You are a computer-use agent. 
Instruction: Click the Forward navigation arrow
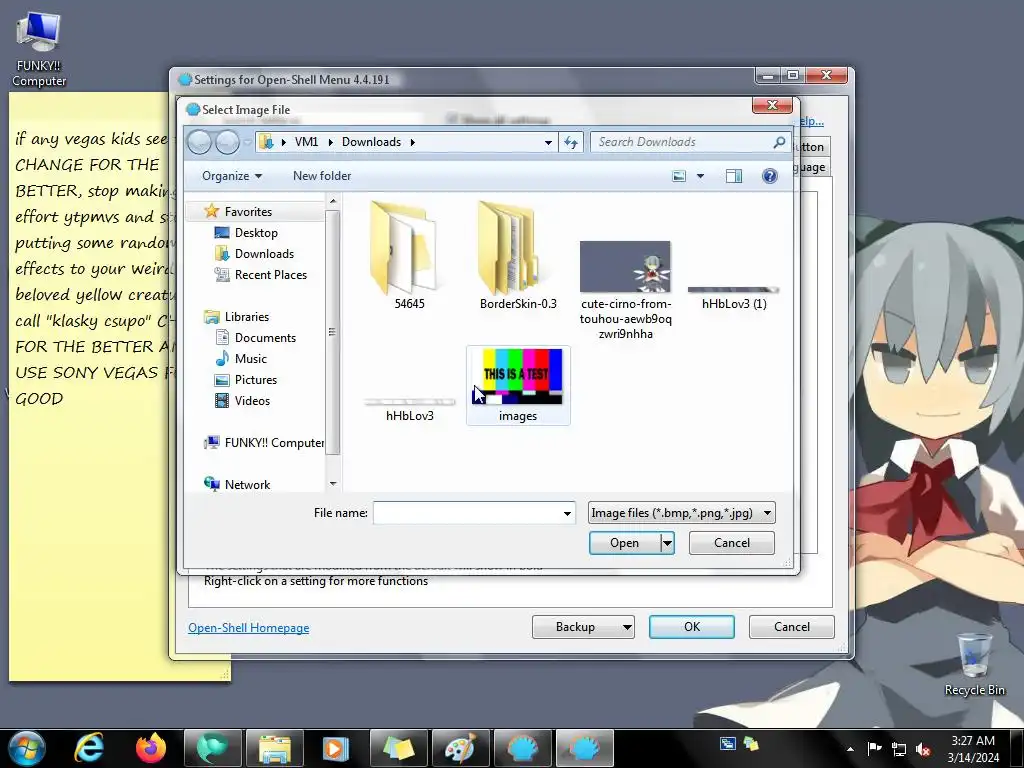point(227,142)
